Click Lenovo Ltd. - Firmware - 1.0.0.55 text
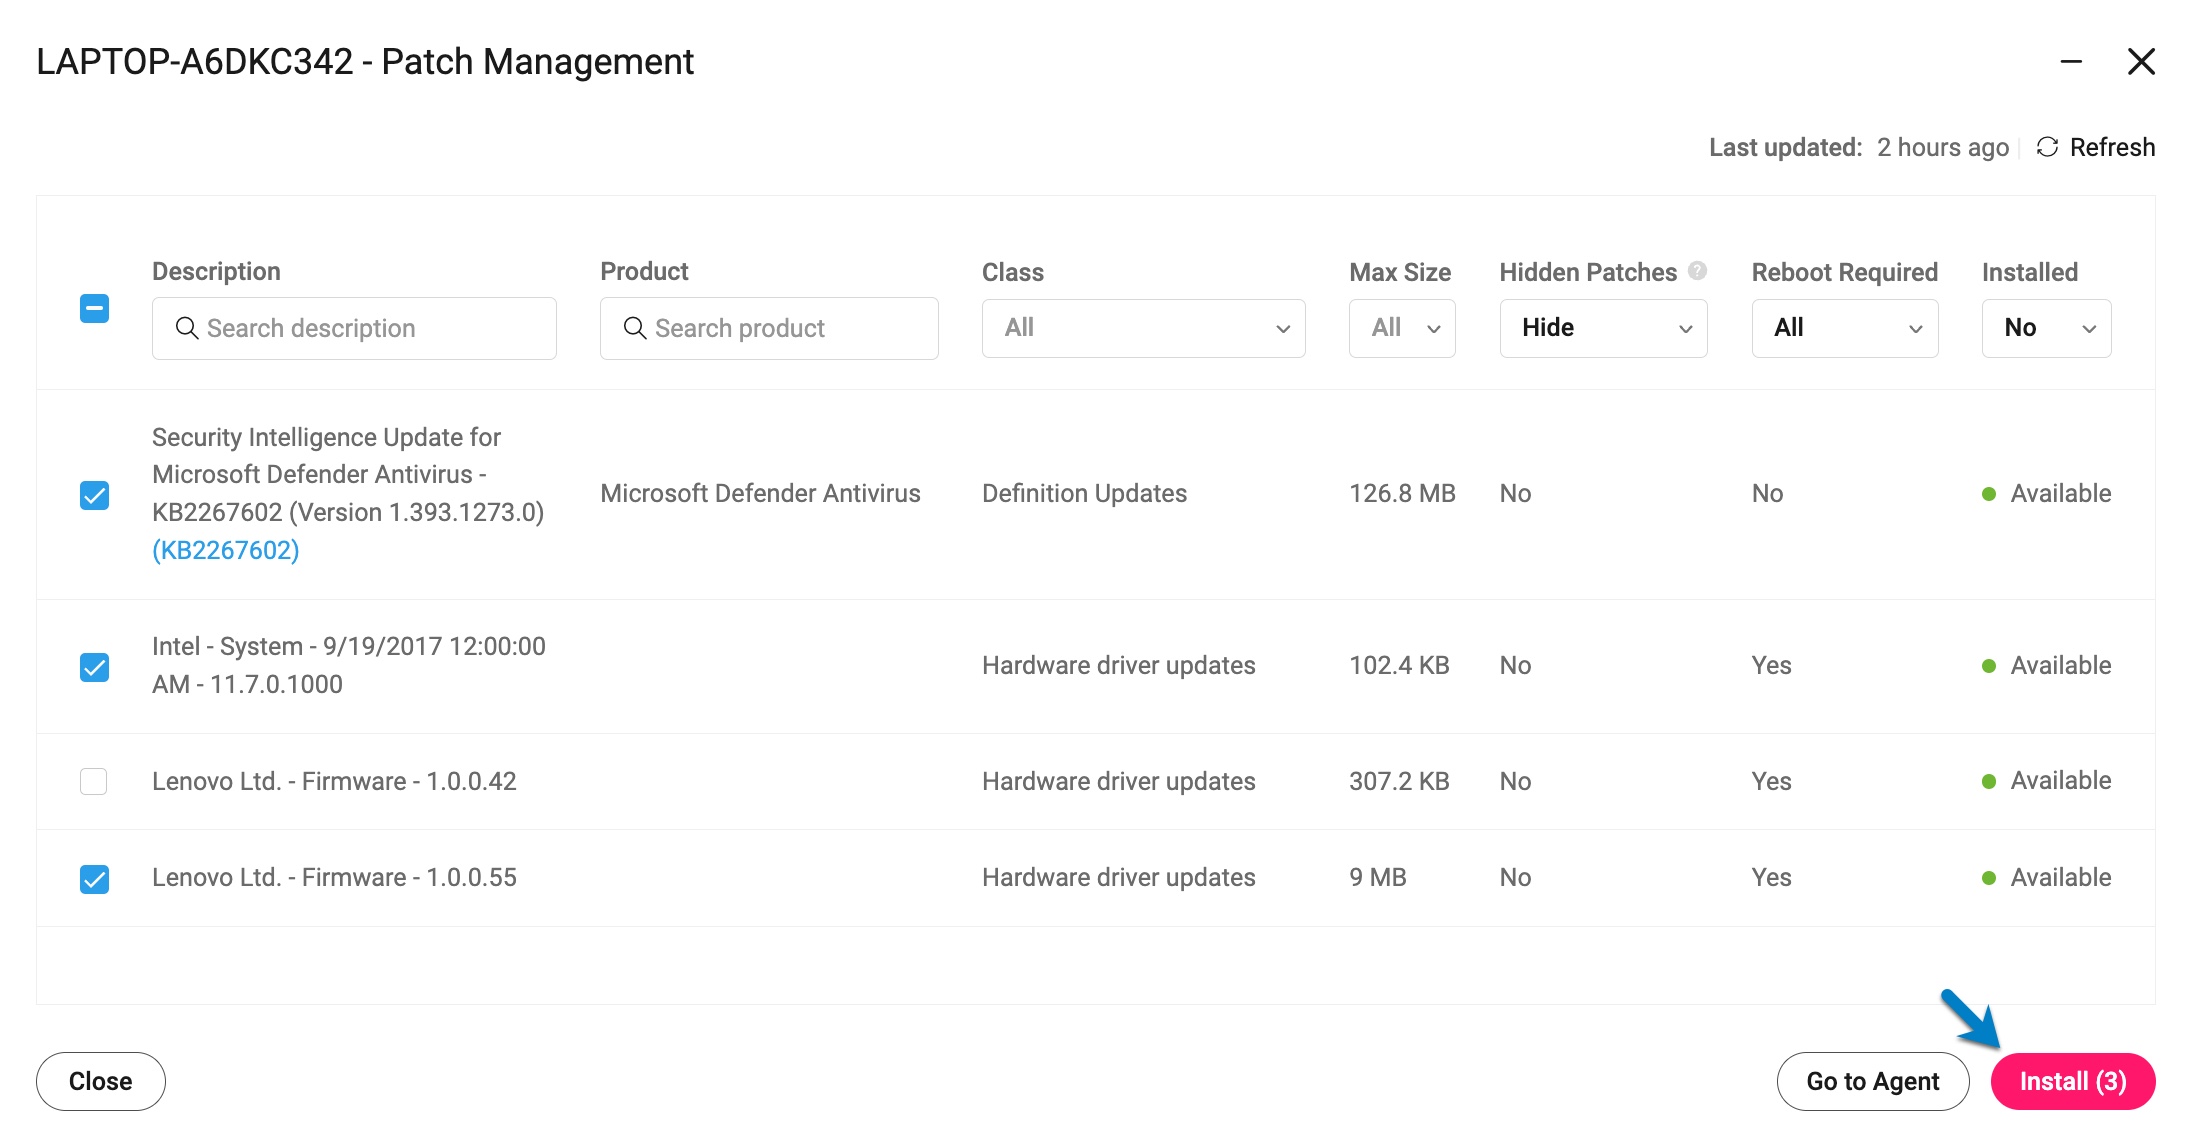 point(334,877)
